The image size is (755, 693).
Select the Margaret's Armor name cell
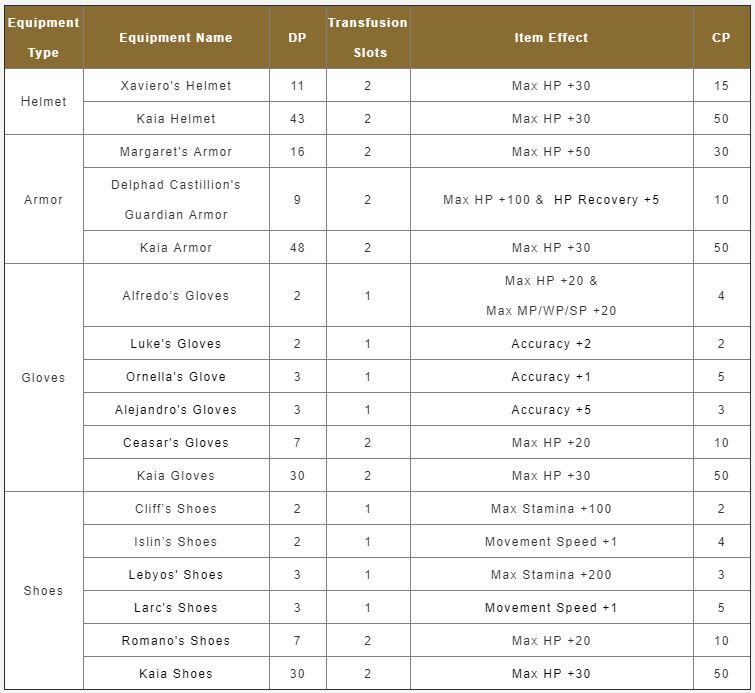point(175,152)
